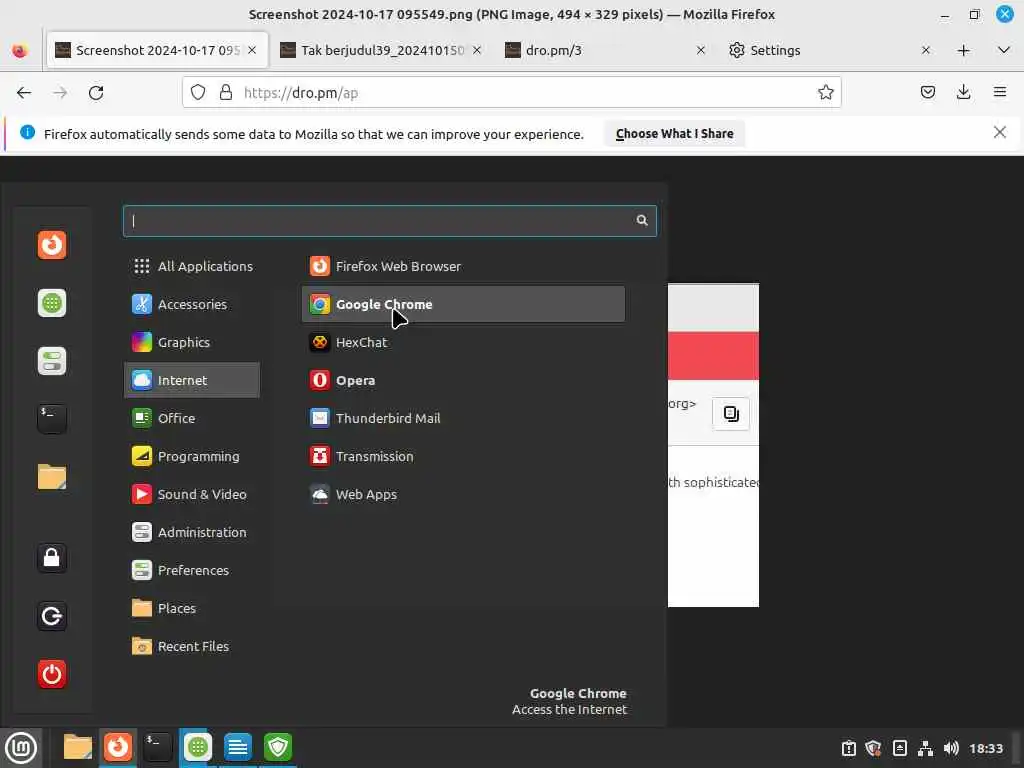Open network connections tray icon
This screenshot has height=768, width=1024.
(925, 748)
